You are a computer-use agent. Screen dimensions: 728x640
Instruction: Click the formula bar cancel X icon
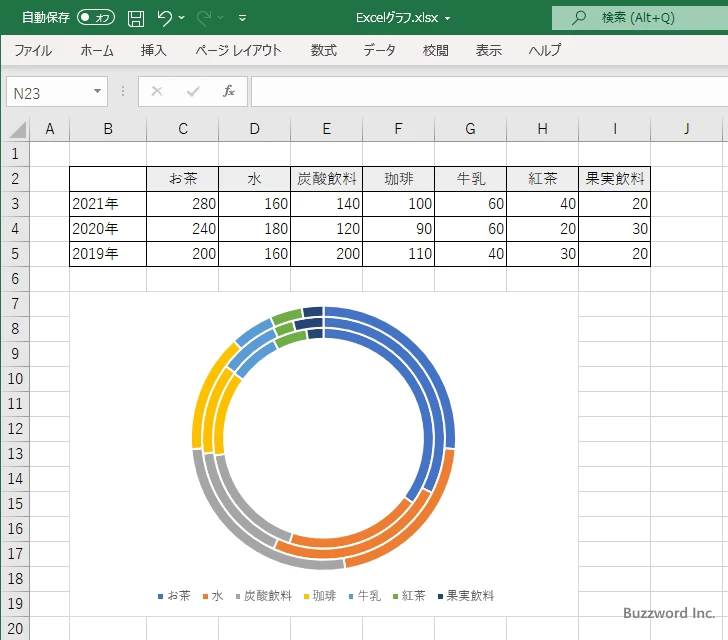tap(157, 91)
